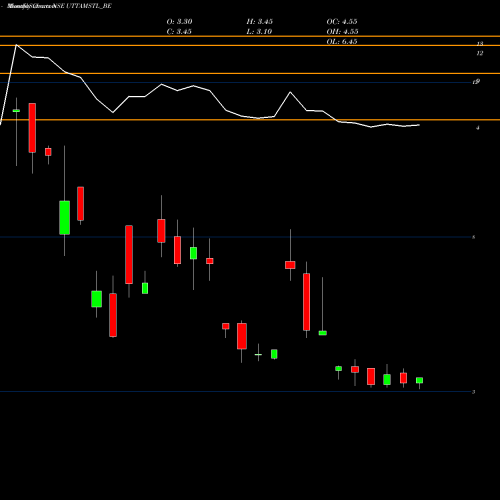Viewport: 500px width, 500px height.
Task: Click the "OC: 4.55" readout
Action: point(342,22)
